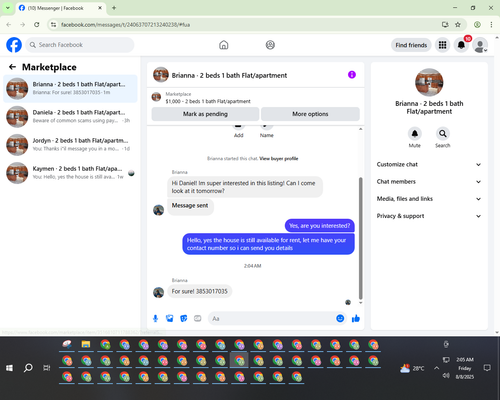Click Mark as pending button
Screen dimensions: 500x400
pos(205,114)
